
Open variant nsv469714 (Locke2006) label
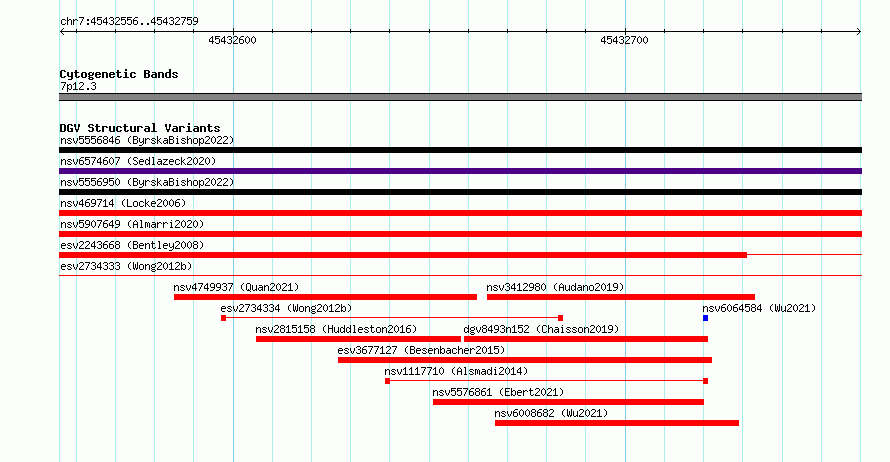coord(123,203)
